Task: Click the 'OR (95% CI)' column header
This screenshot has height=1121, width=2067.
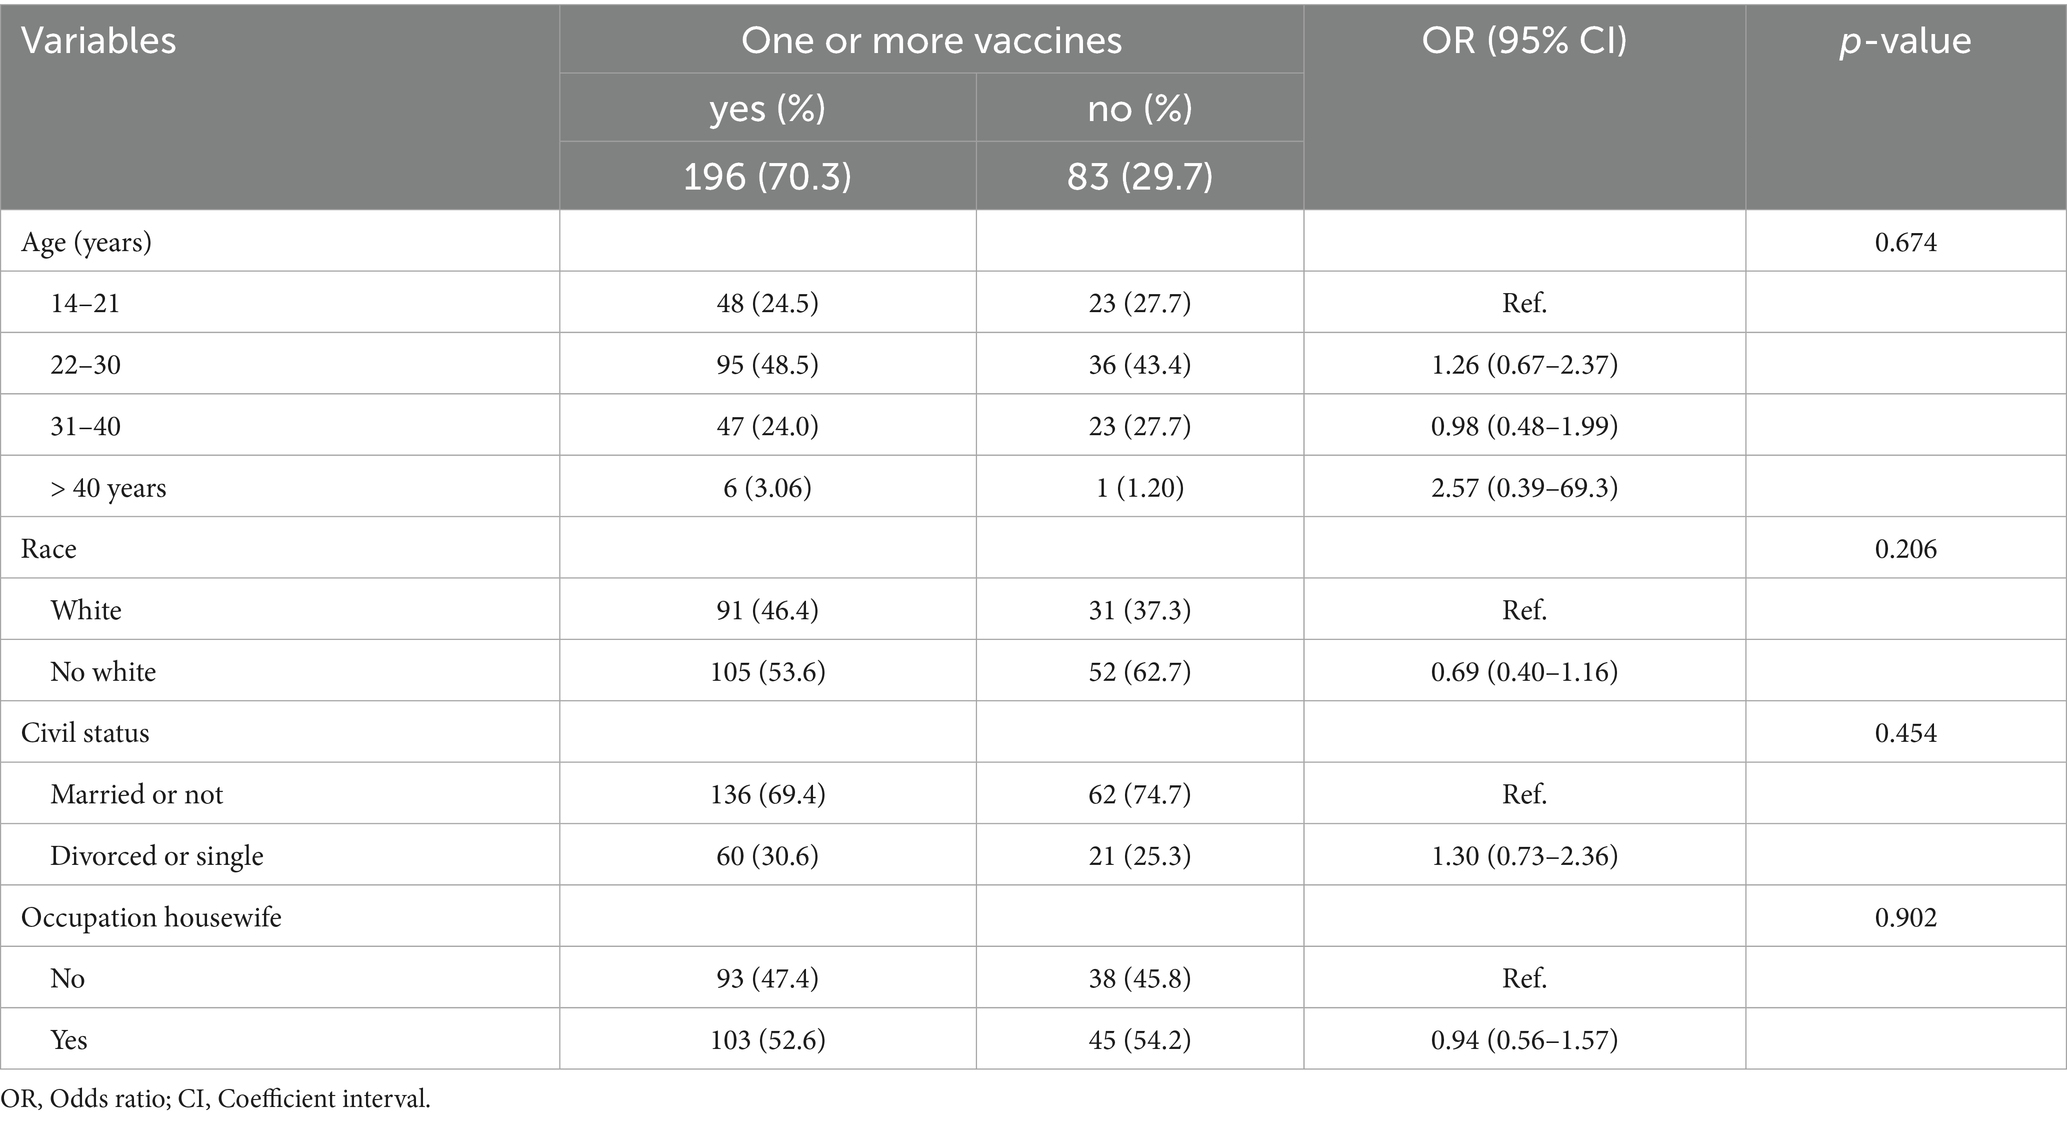Action: tap(1524, 41)
